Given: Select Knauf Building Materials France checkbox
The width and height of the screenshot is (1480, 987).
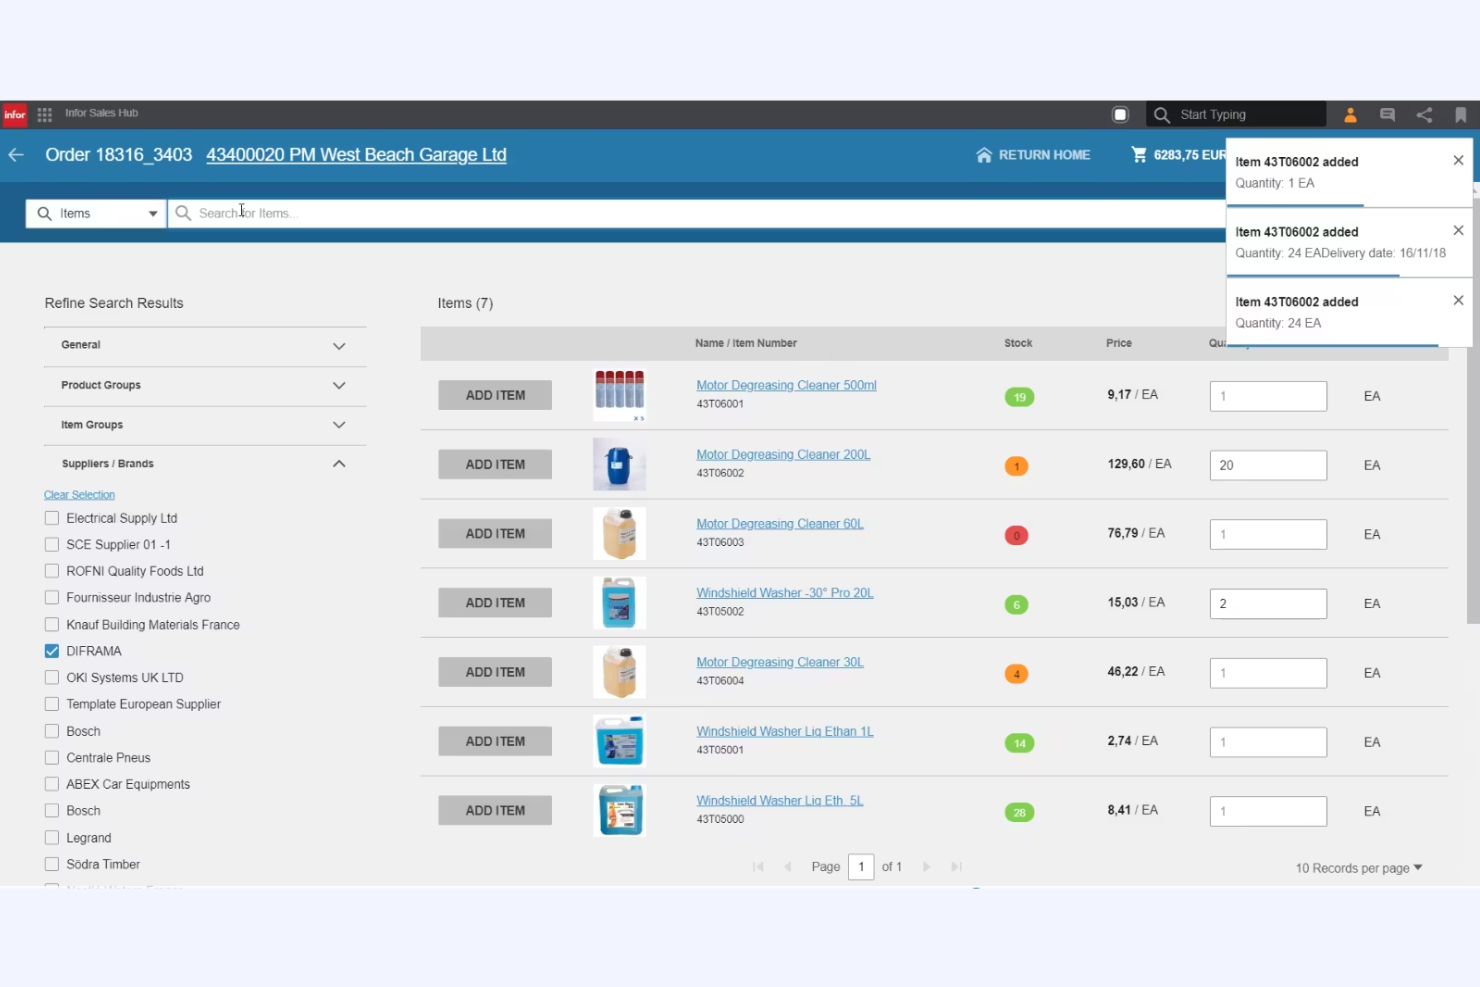Looking at the screenshot, I should 52,625.
